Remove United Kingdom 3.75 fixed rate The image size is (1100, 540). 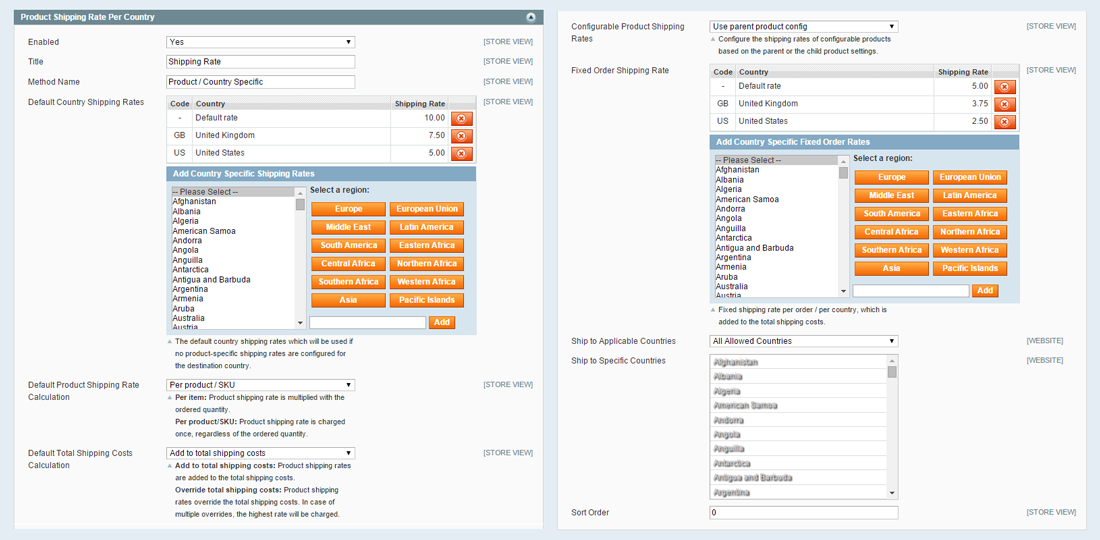tap(1005, 104)
